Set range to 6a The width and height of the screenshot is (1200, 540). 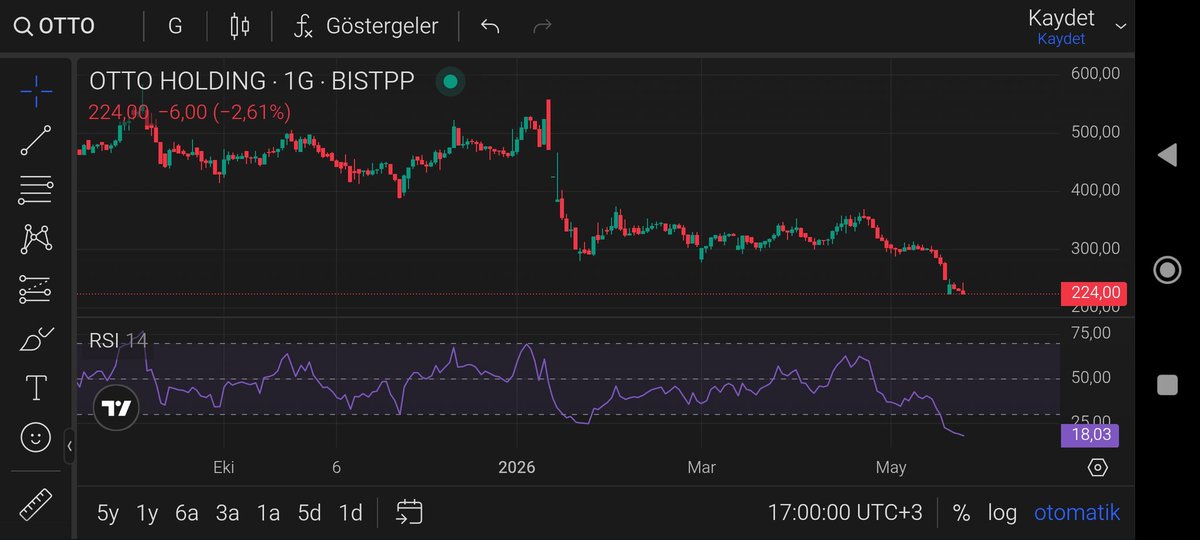tap(187, 513)
